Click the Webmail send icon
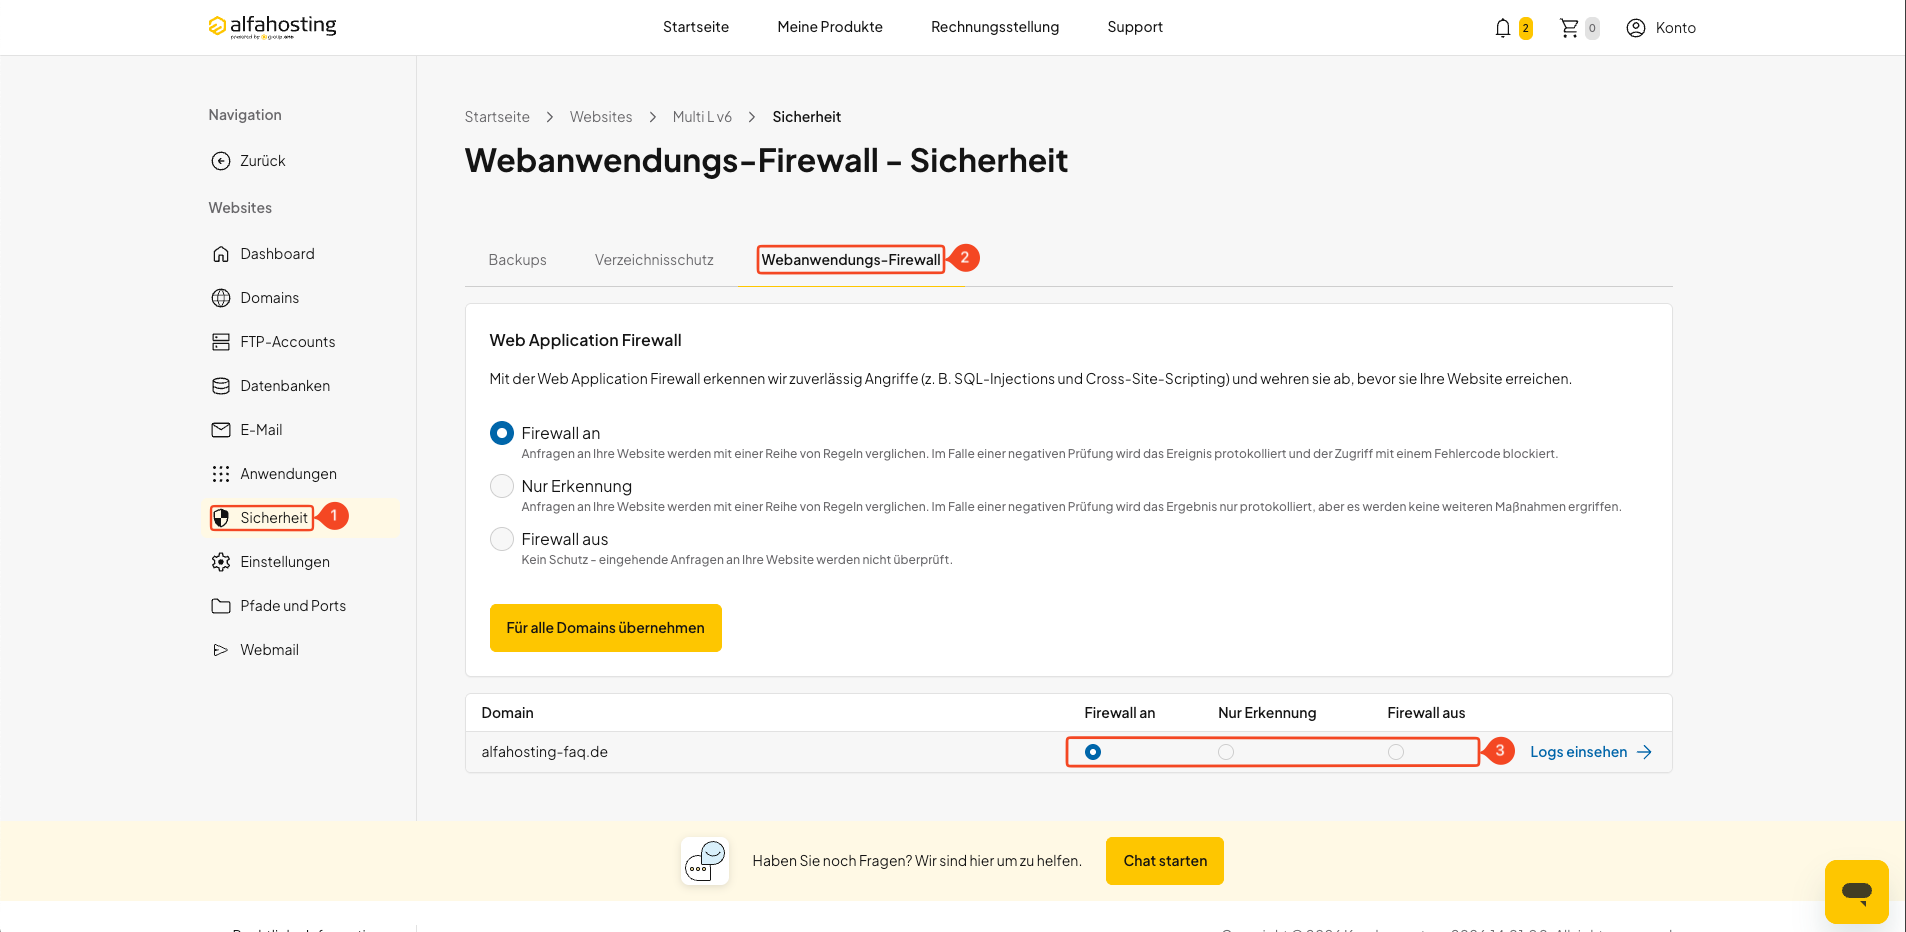The height and width of the screenshot is (932, 1906). pos(221,650)
